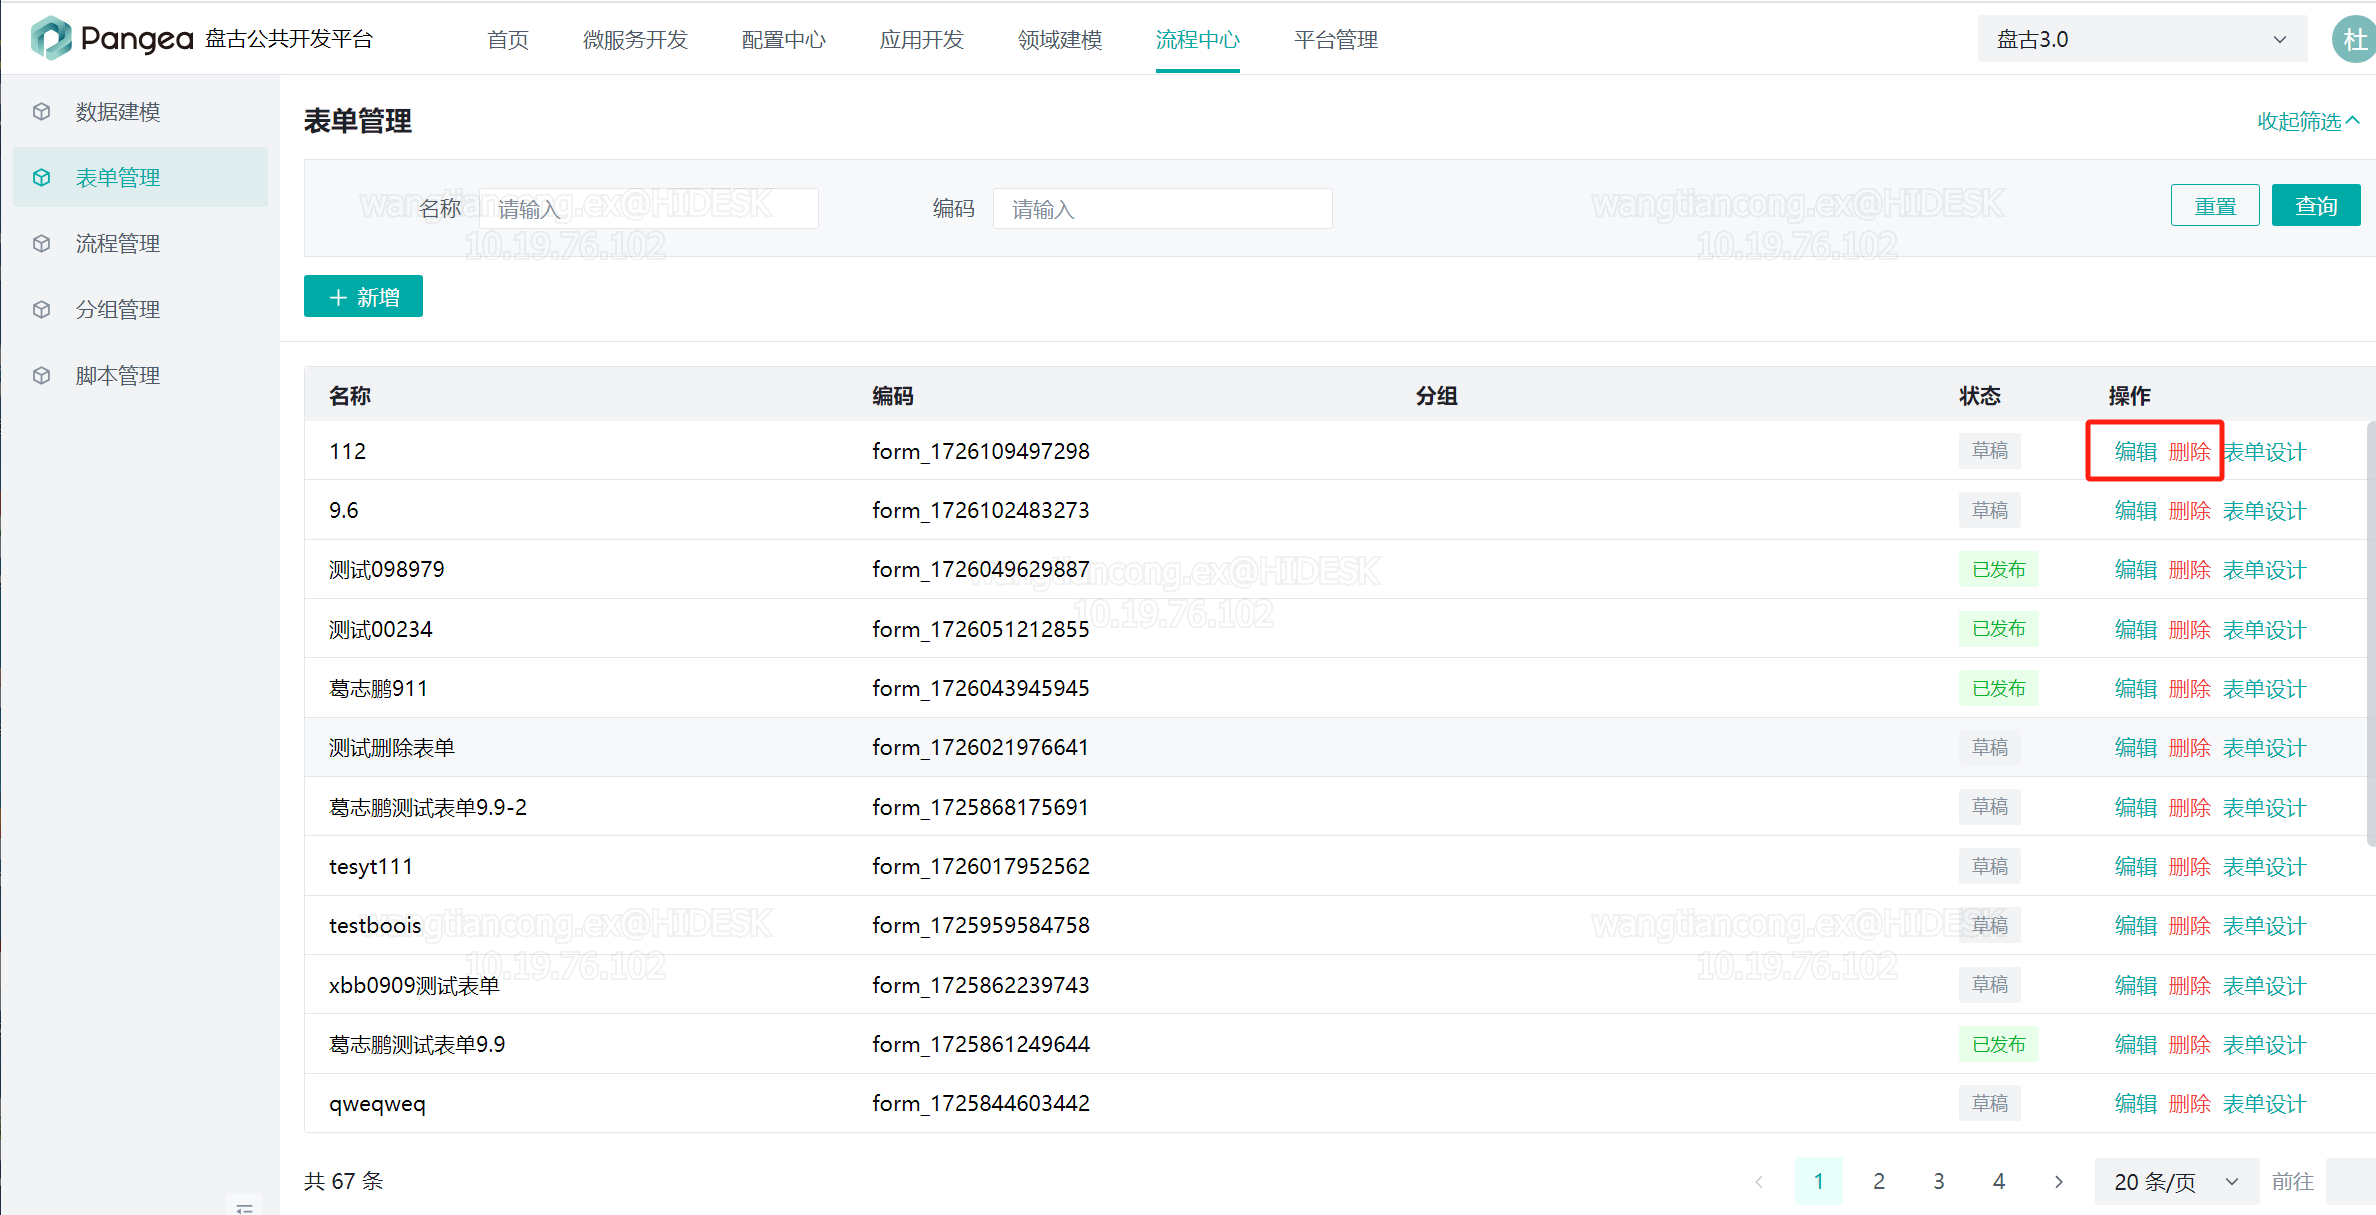Open 表单设计 for 测试00234
2376x1215 pixels.
tap(2264, 629)
